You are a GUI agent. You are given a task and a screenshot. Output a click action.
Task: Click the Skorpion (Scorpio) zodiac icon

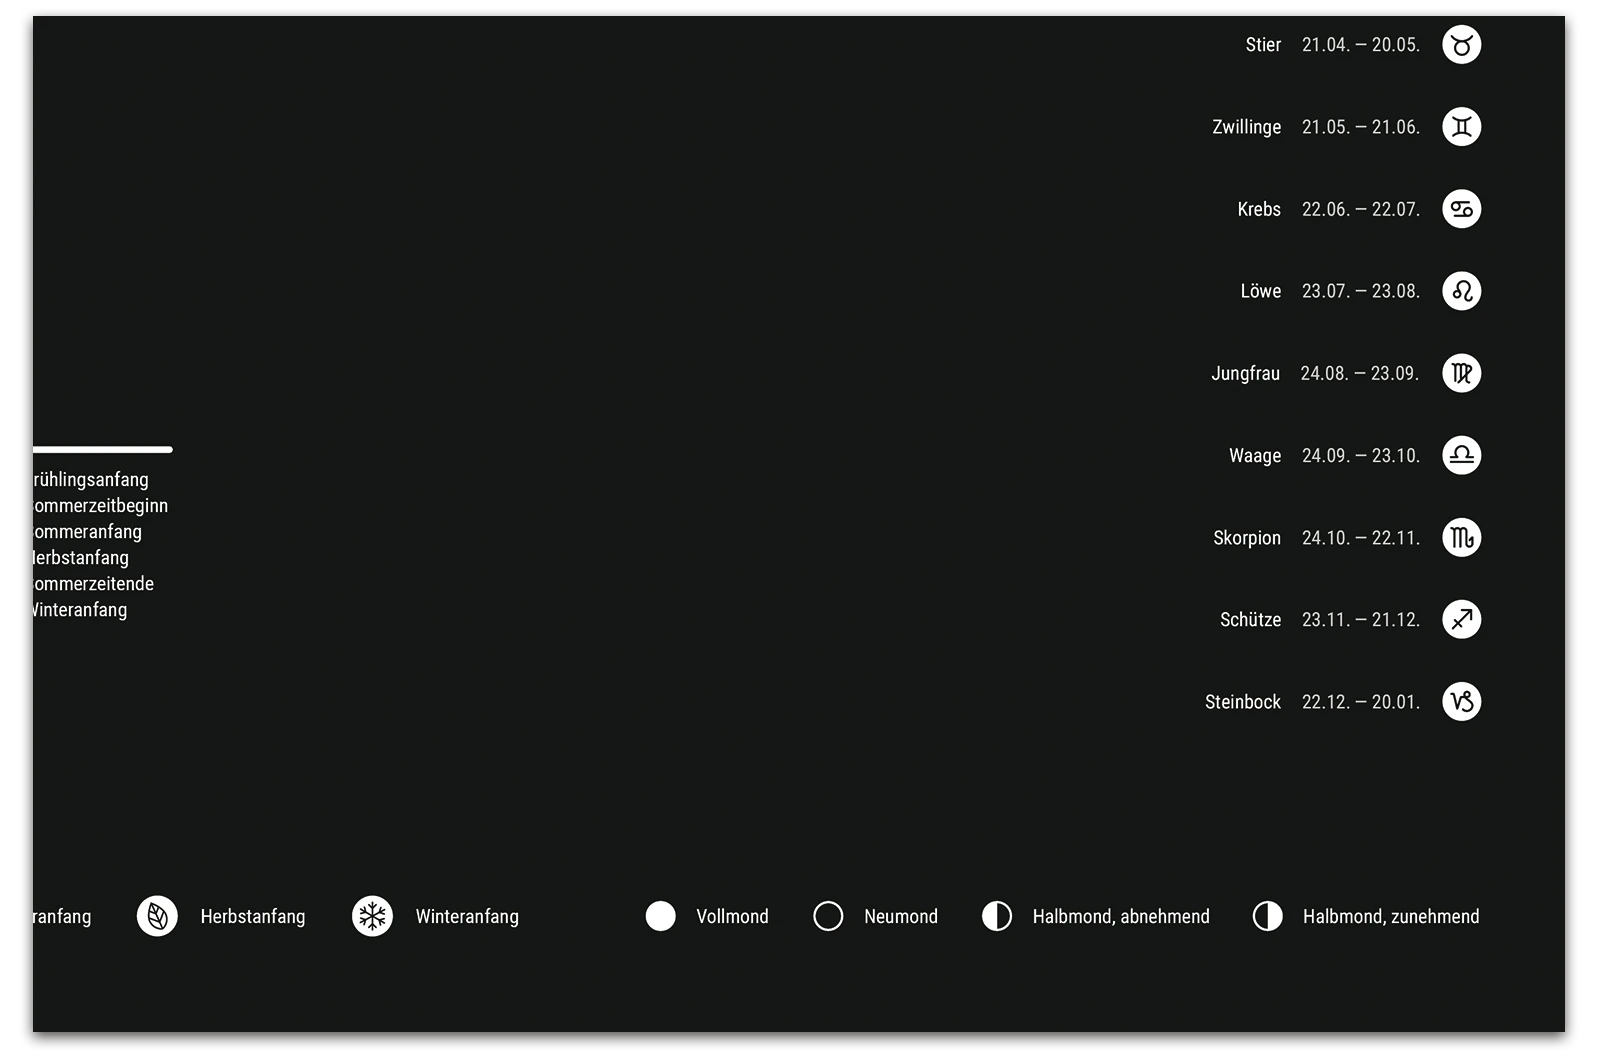point(1461,538)
